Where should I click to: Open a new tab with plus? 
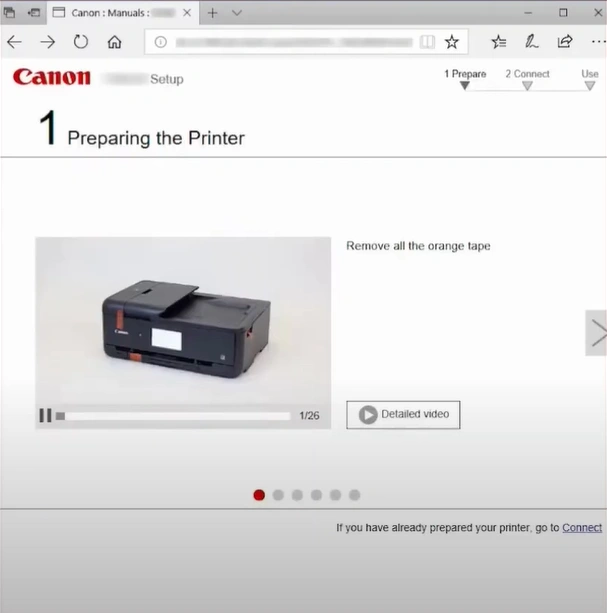[x=212, y=13]
